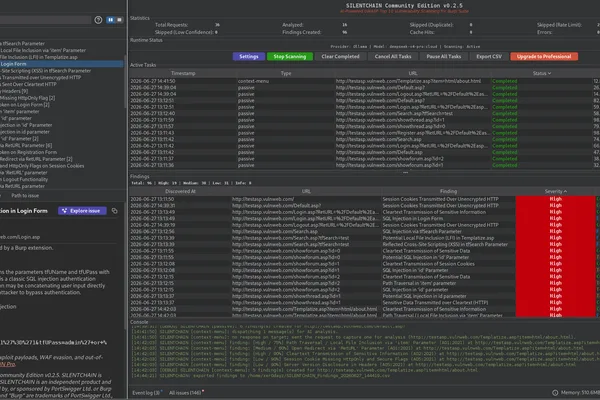The height and width of the screenshot is (400, 600).
Task: Click Cancel All Tasks button
Action: (393, 57)
